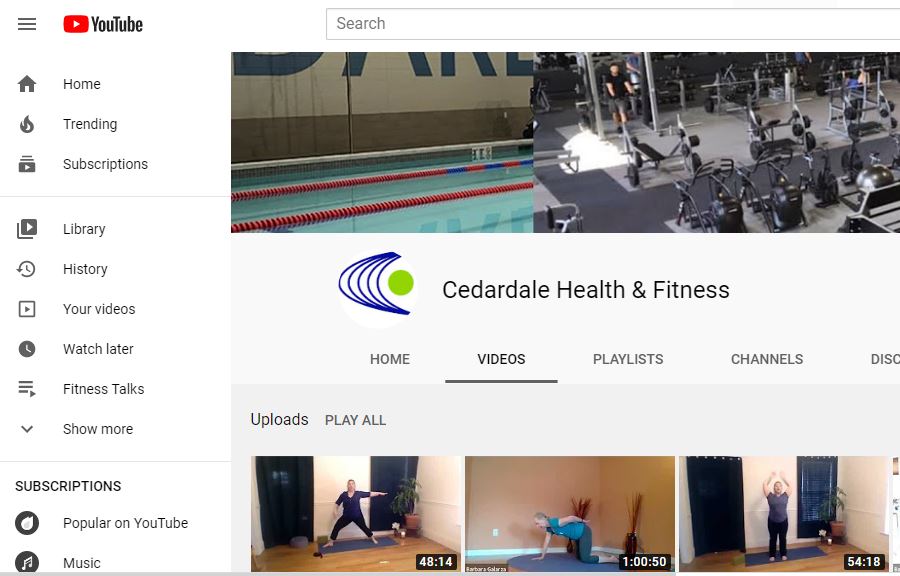Open the 1:00:50 video thumbnail
Image resolution: width=900 pixels, height=576 pixels.
pos(570,514)
